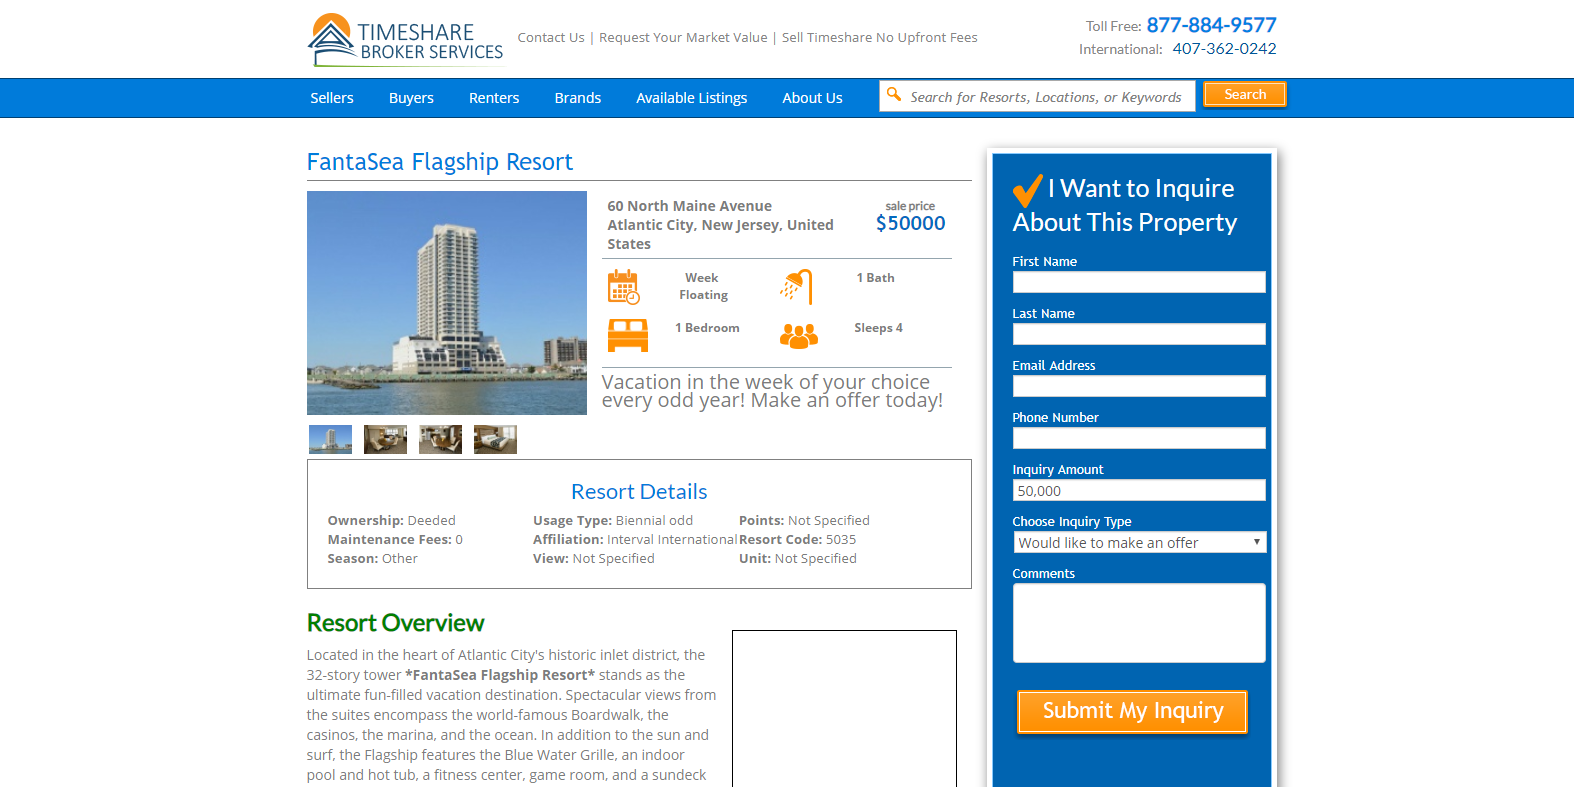This screenshot has height=787, width=1574.
Task: Click the First Name field
Action: tap(1139, 282)
